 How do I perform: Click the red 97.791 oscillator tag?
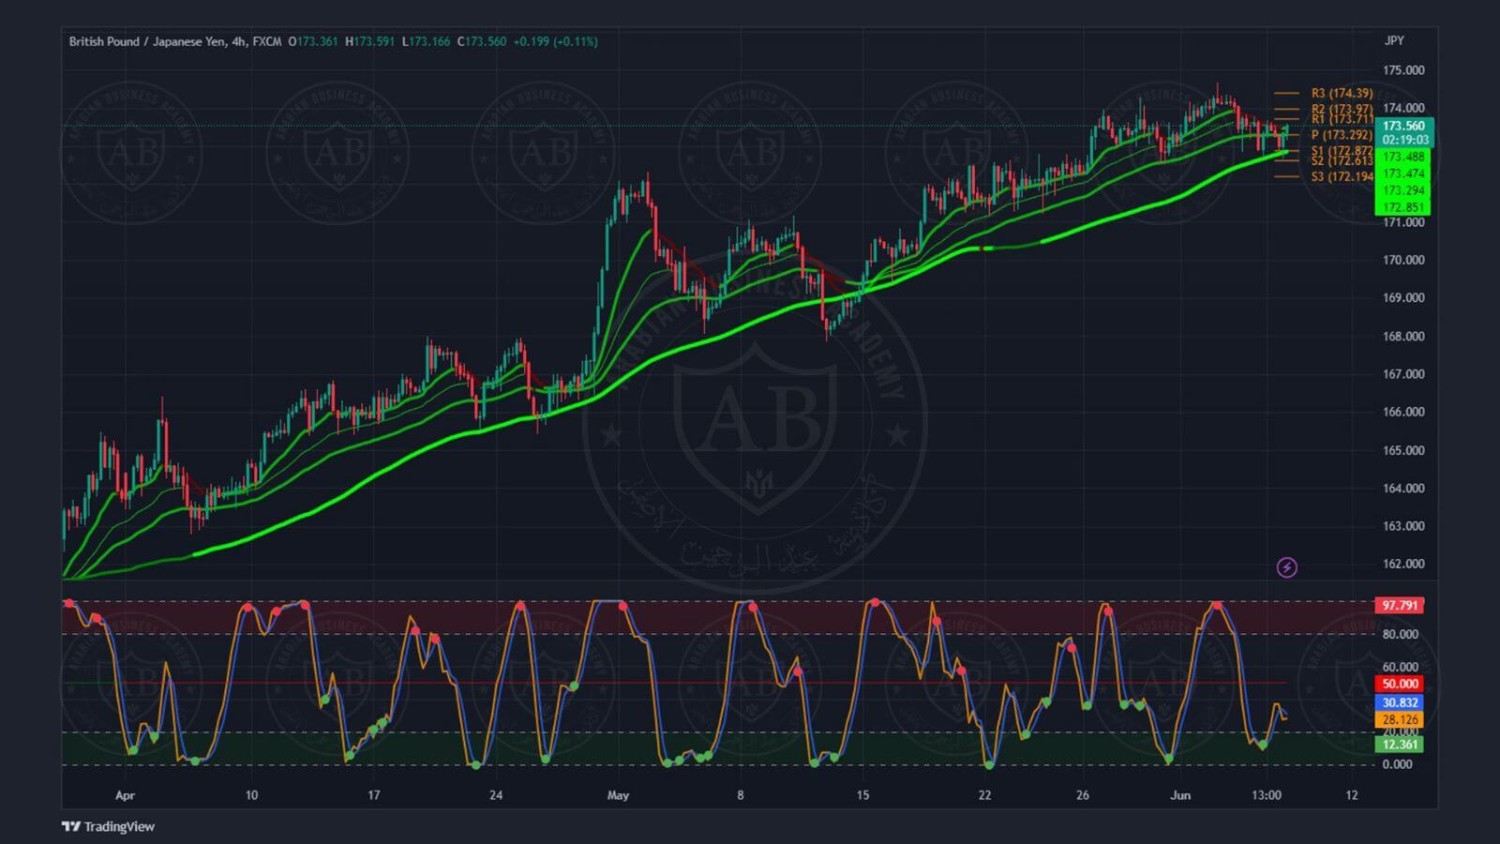[1400, 605]
